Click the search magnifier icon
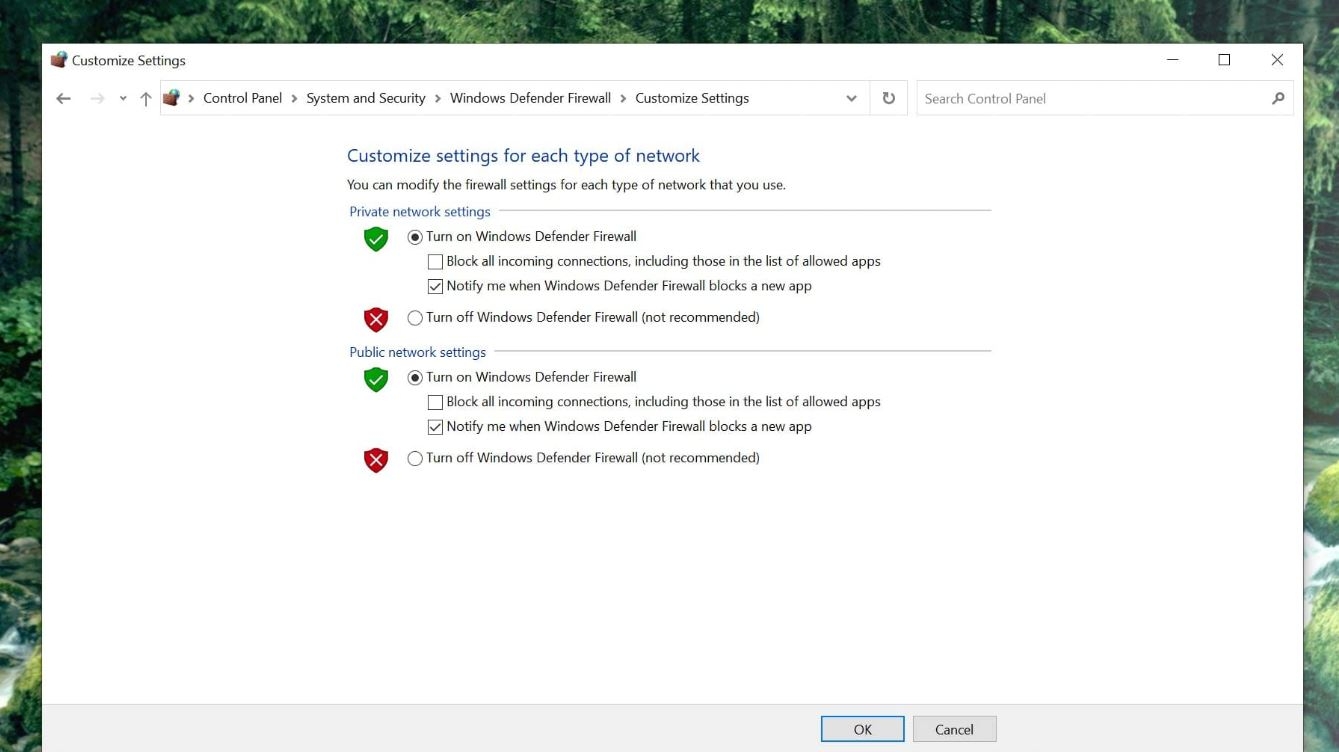1339x752 pixels. pos(1278,98)
